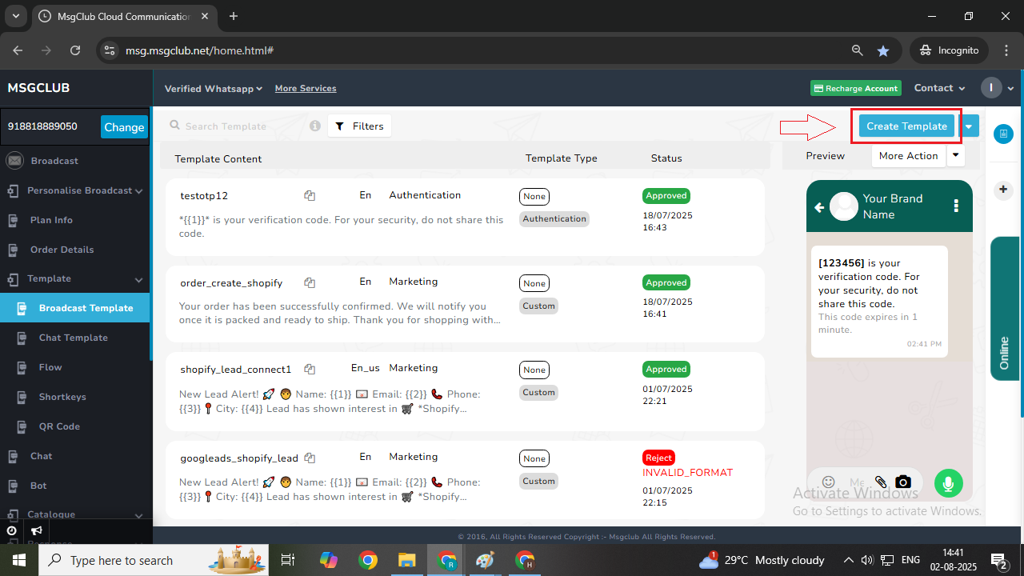Open the emoji picker in preview

pyautogui.click(x=828, y=482)
